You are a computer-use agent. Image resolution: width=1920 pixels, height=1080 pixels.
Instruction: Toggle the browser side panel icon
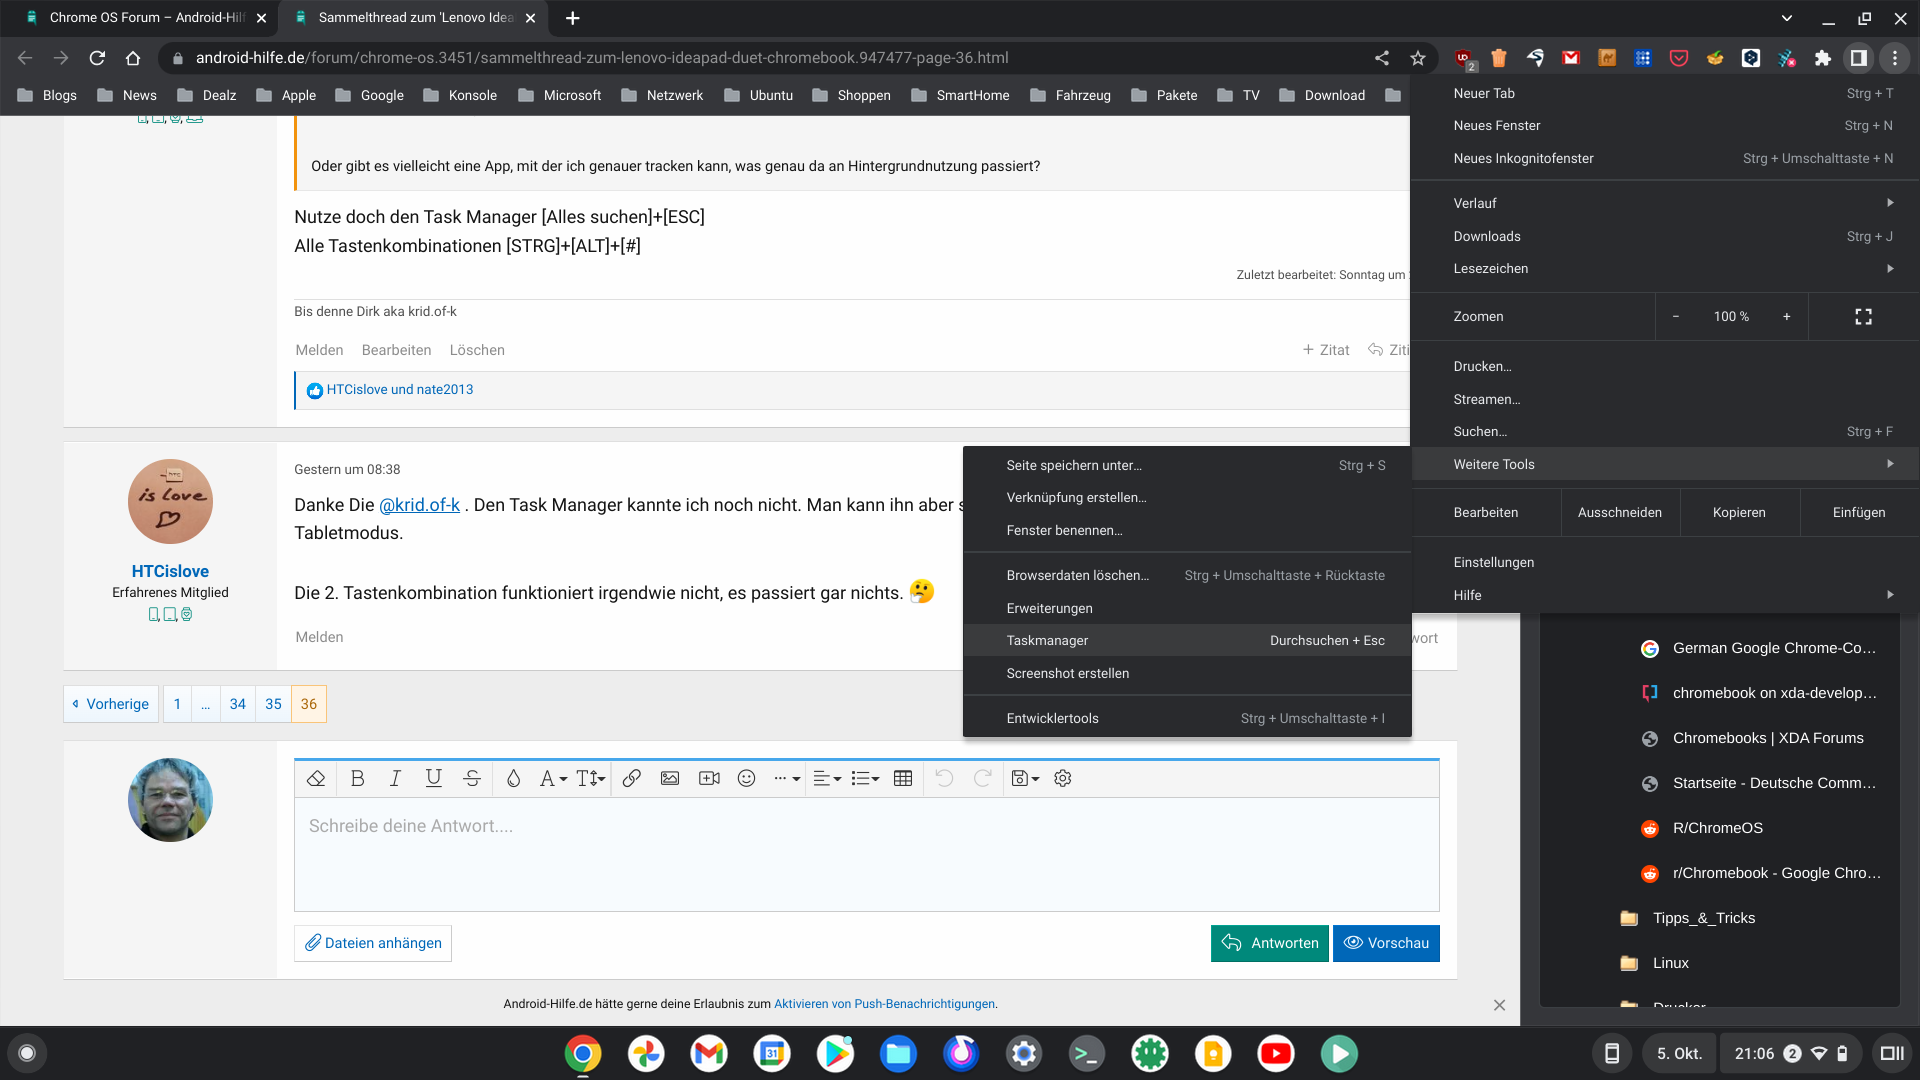(x=1858, y=58)
